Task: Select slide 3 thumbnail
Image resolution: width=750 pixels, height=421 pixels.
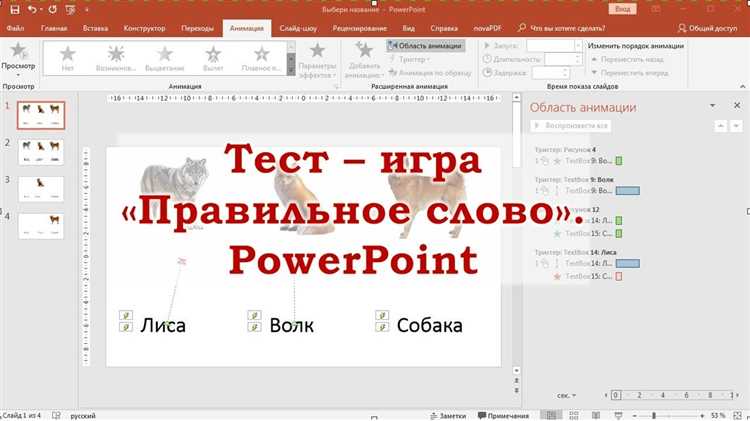Action: click(x=41, y=188)
